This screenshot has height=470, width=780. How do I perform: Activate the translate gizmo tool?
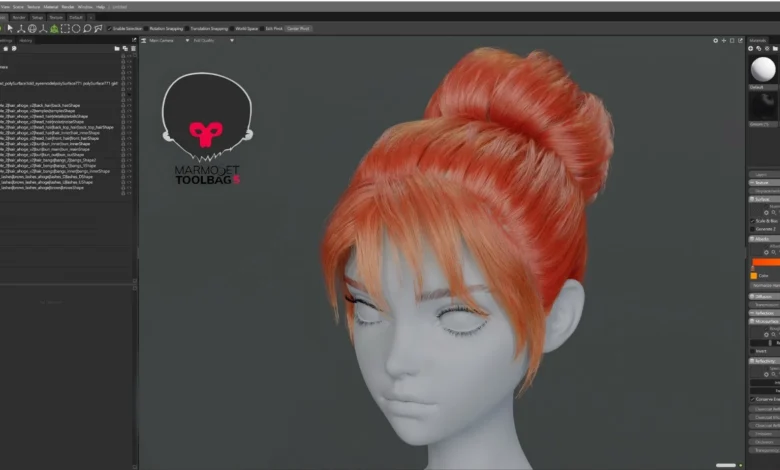point(21,28)
